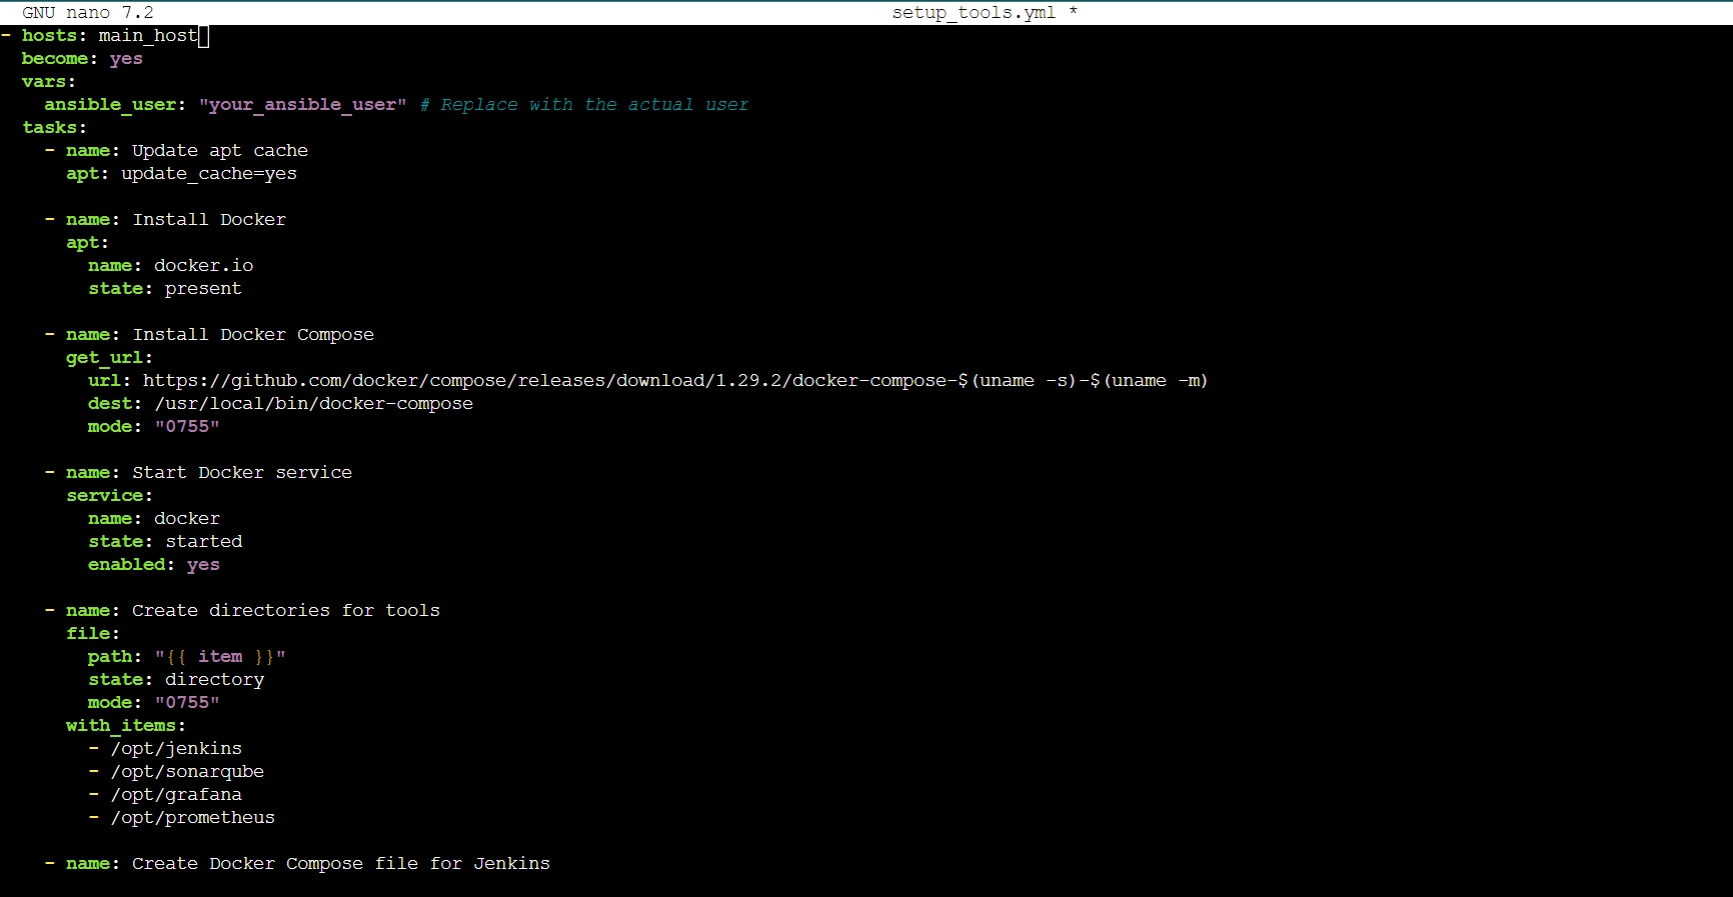
Task: Click the 'Install Docker' task name line
Action: click(x=165, y=220)
